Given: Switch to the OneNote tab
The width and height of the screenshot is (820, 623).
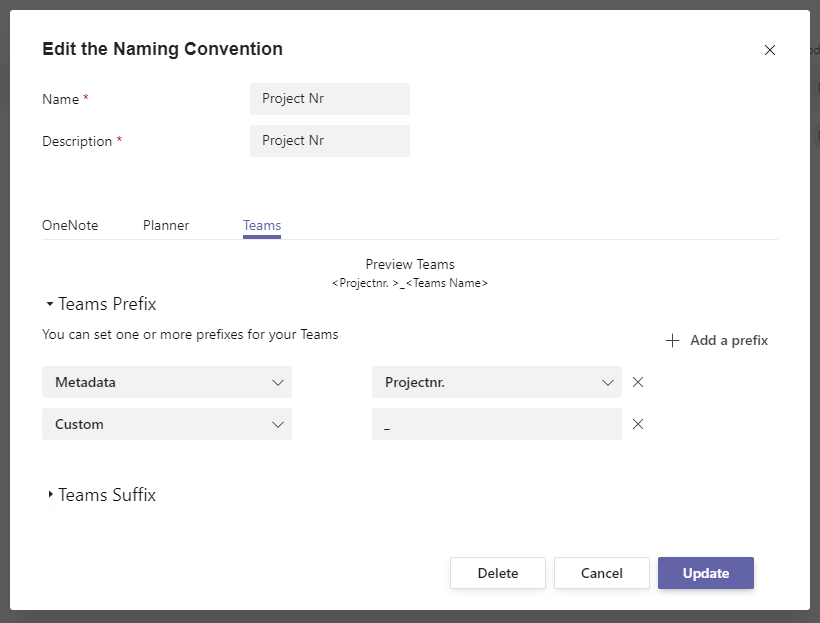Looking at the screenshot, I should [70, 225].
